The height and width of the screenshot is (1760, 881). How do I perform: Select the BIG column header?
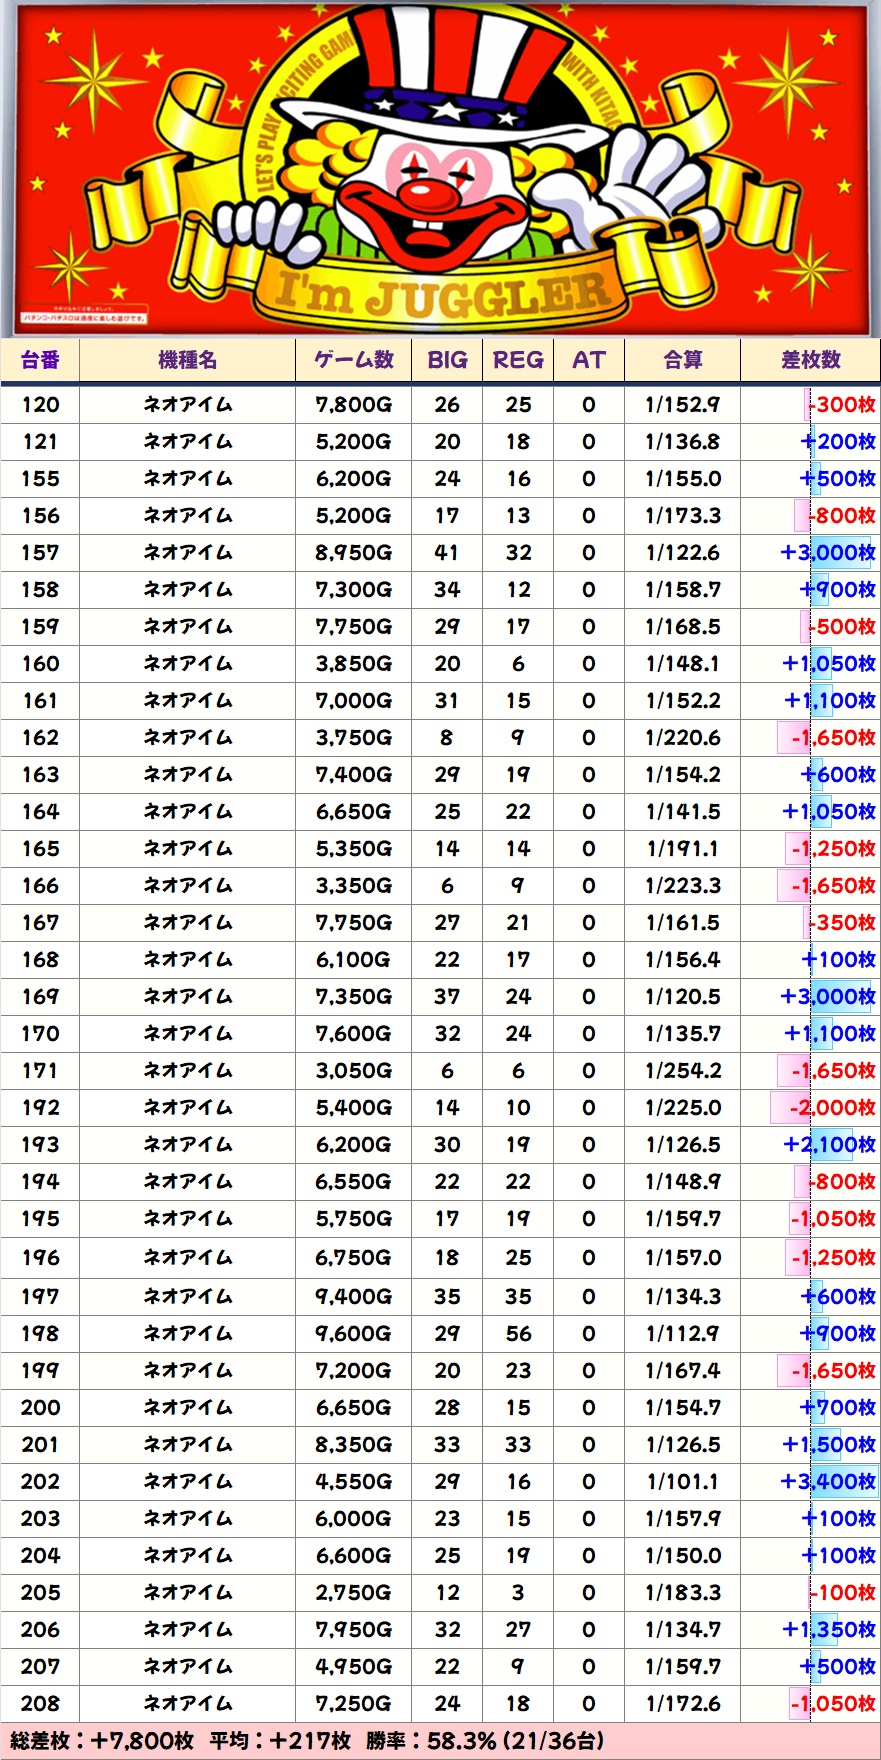(x=446, y=360)
